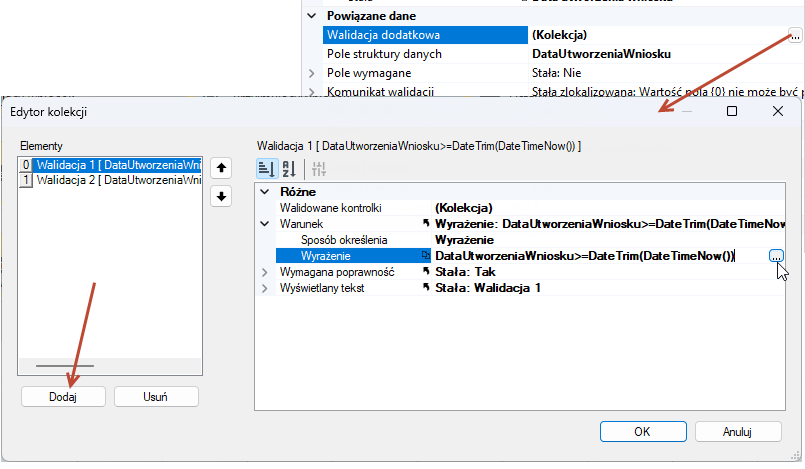Sort properties alphabetically with A-Z icon
805x469 pixels.
(x=289, y=168)
